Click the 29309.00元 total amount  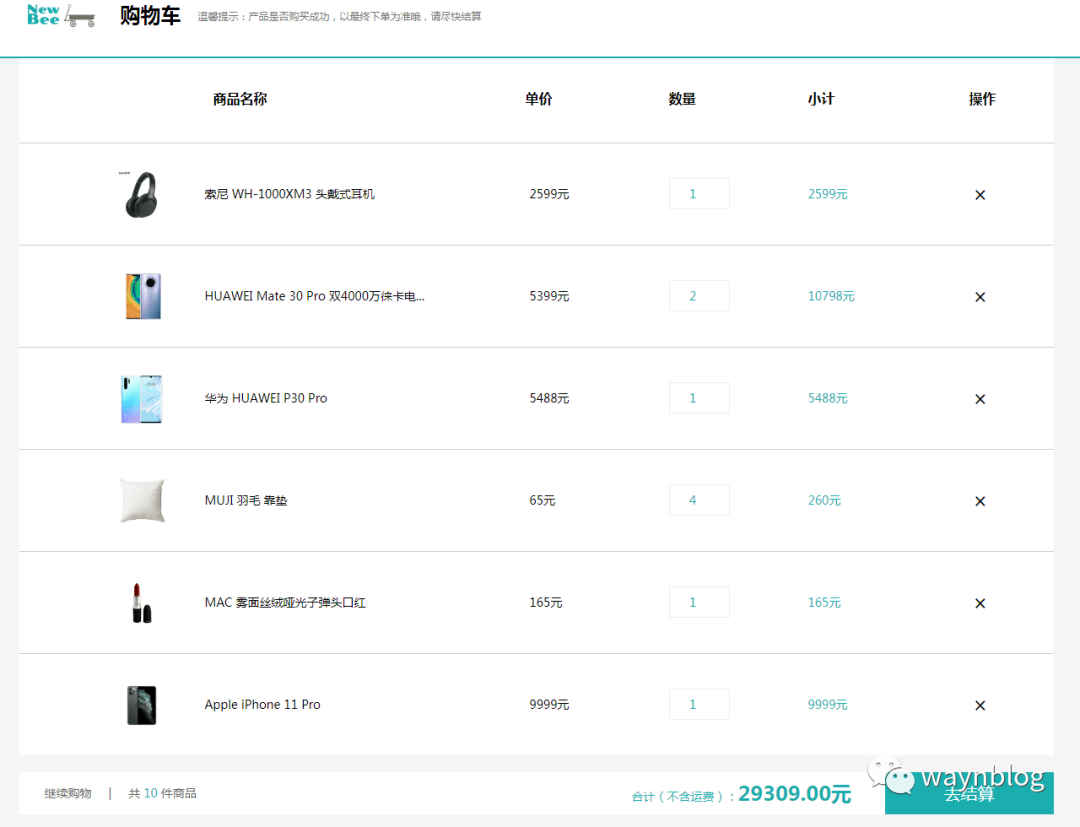795,794
